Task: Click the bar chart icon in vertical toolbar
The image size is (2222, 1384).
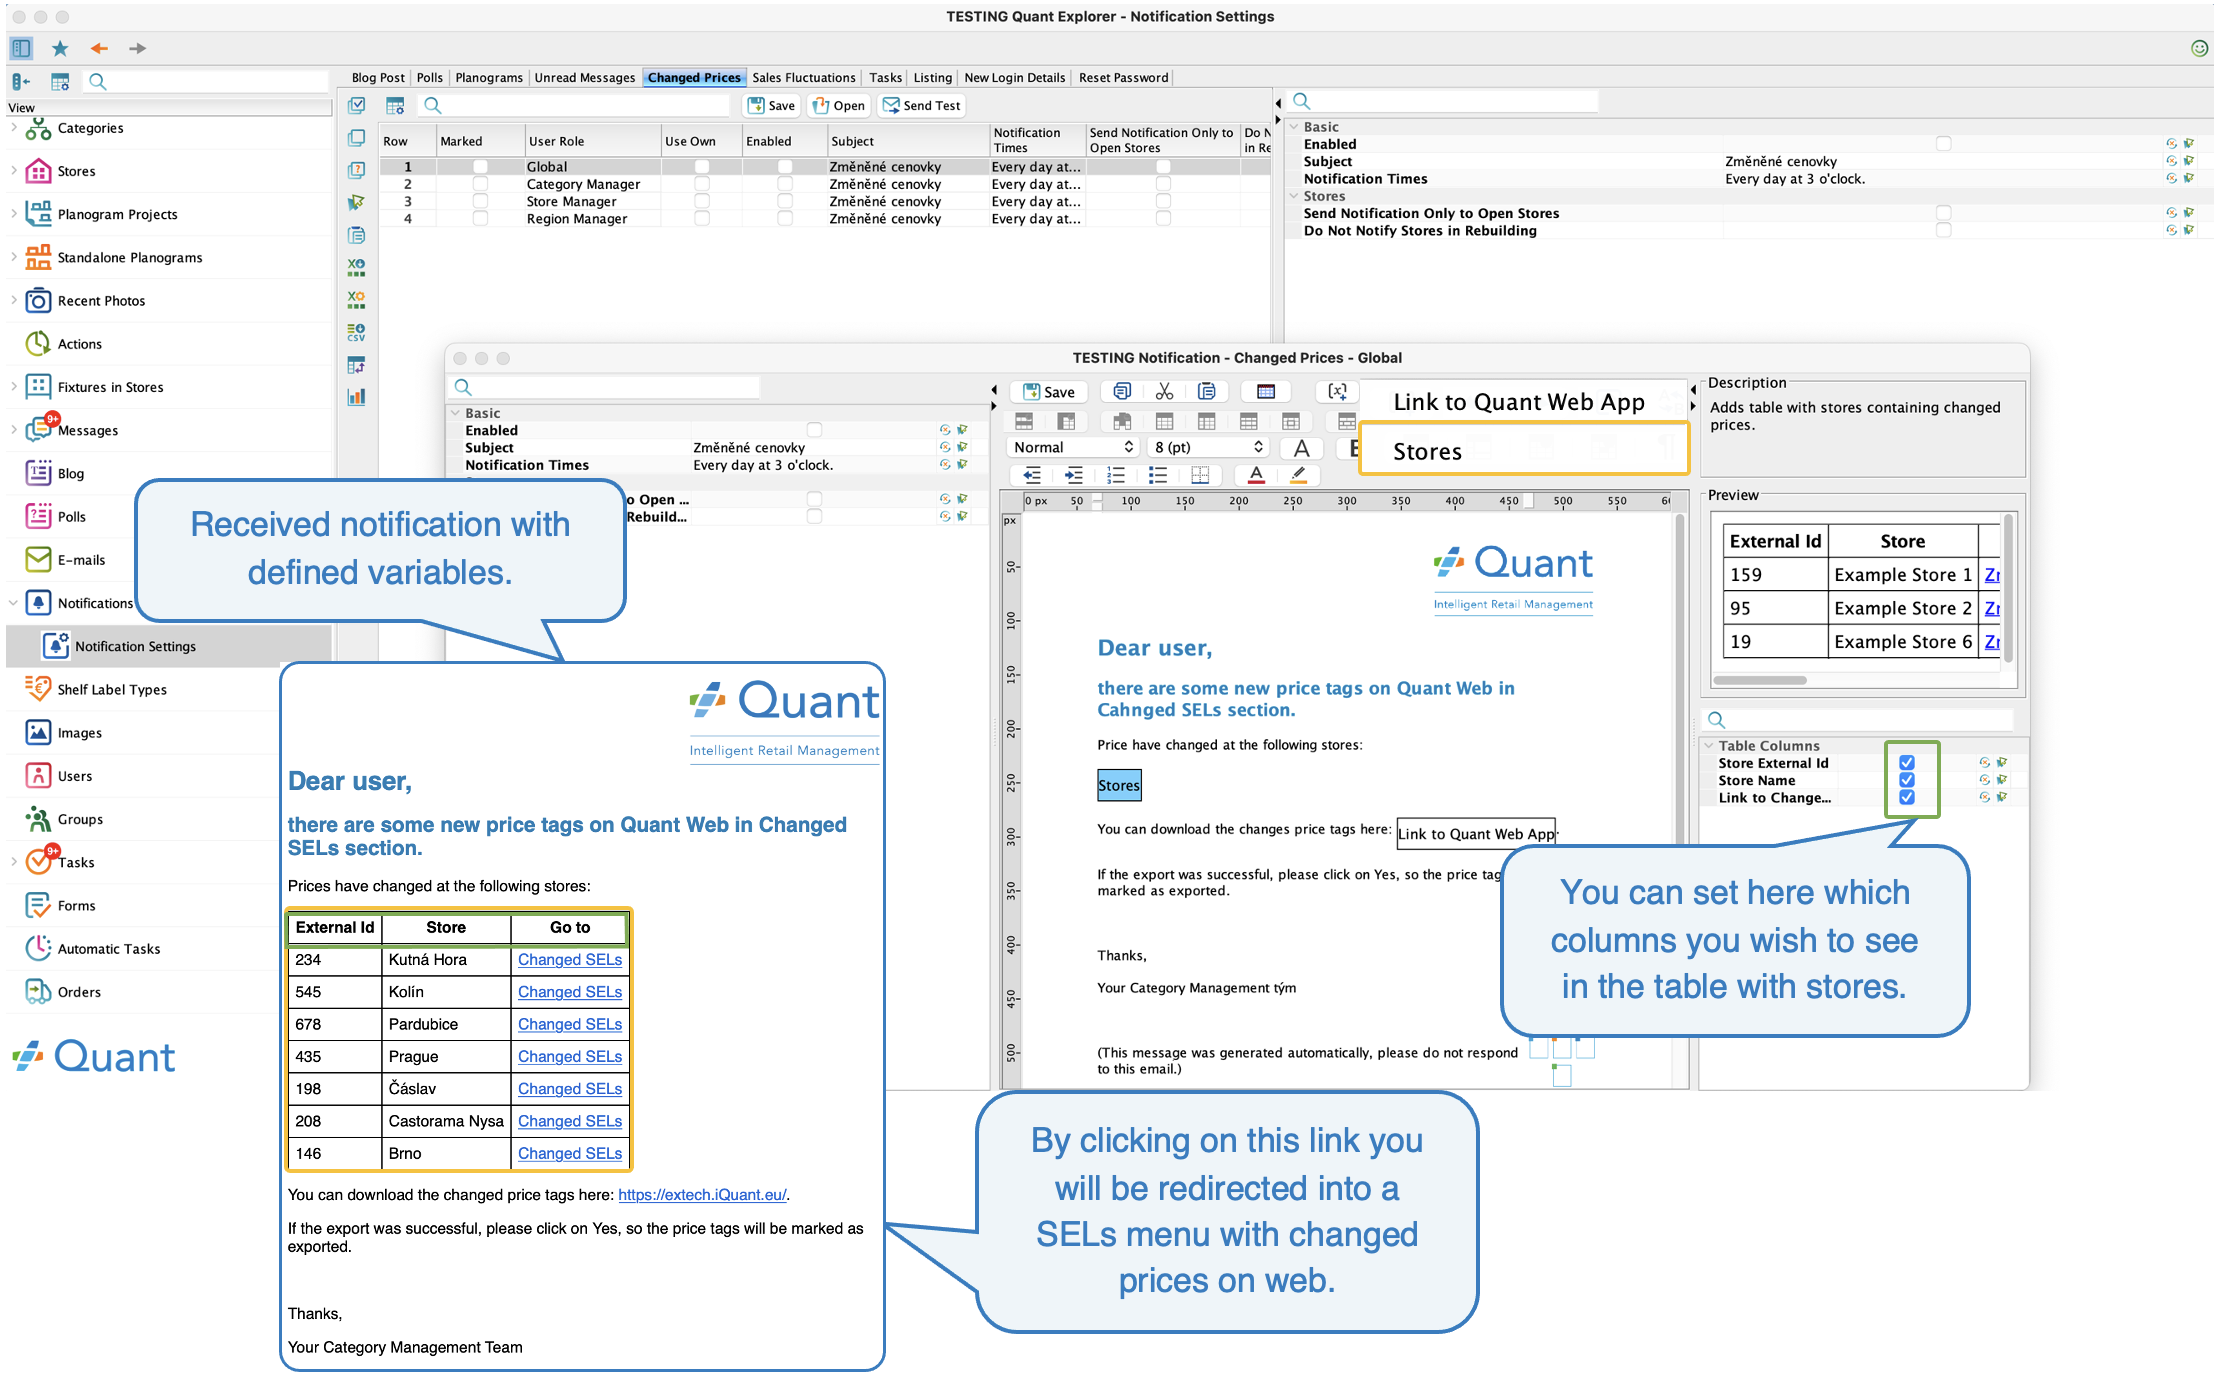Action: click(356, 397)
